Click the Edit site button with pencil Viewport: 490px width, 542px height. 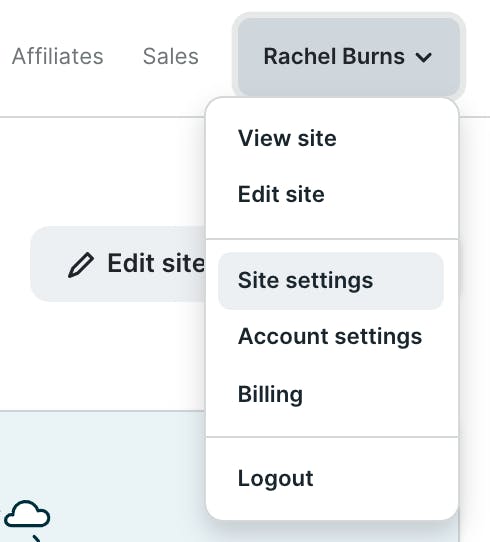(118, 264)
